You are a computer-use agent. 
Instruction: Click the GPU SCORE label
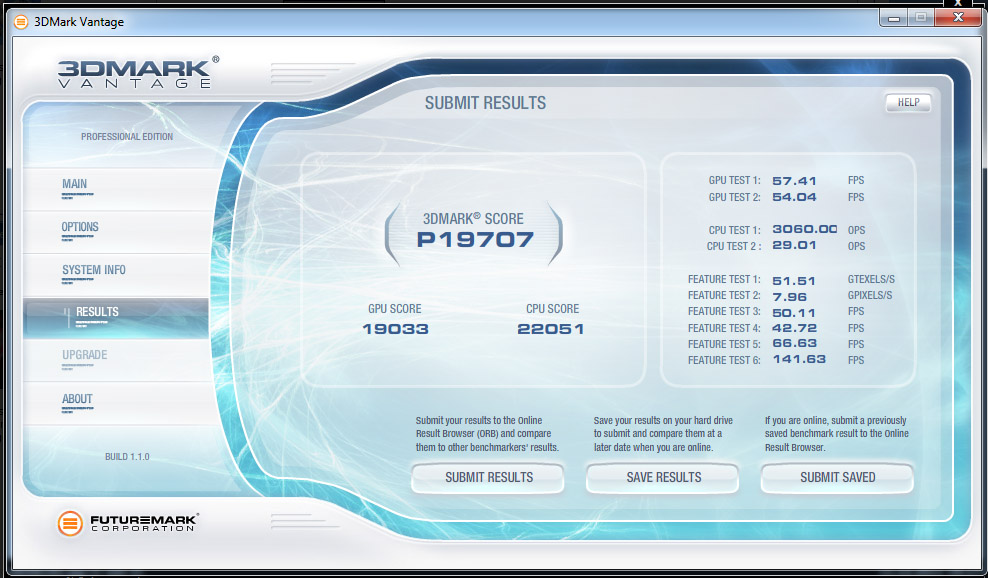394,309
